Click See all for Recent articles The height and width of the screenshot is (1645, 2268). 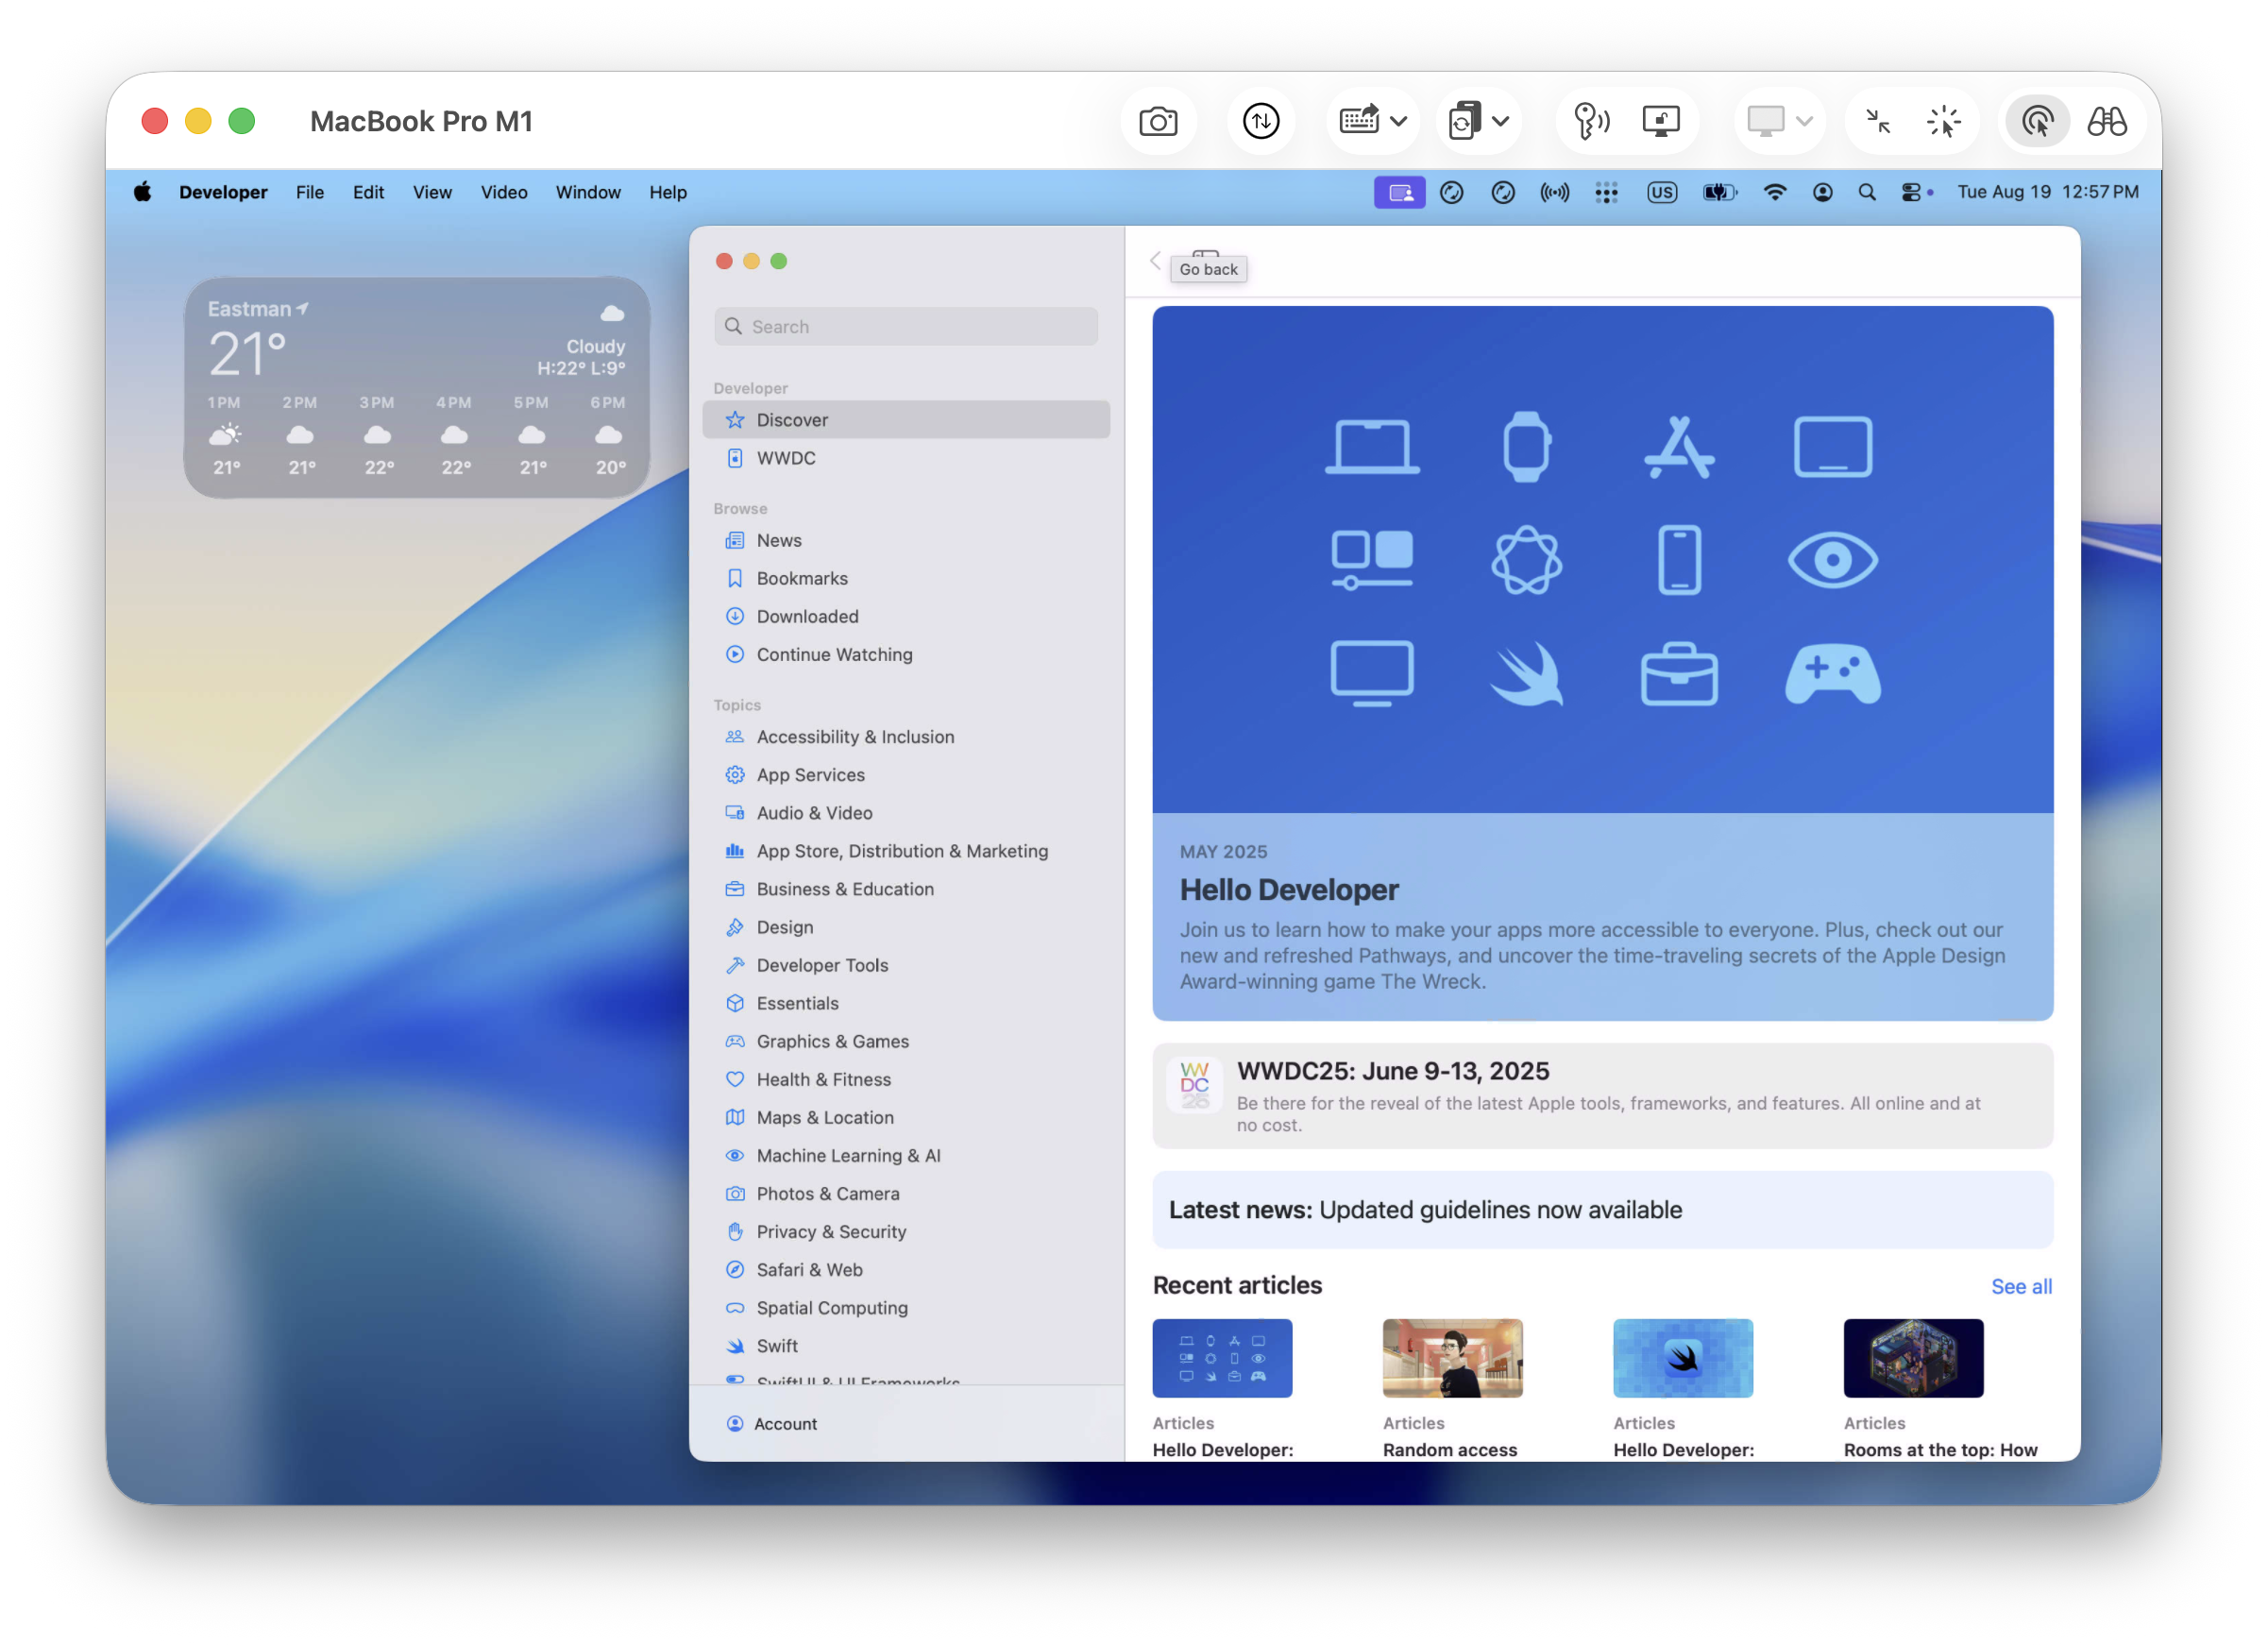2020,1286
